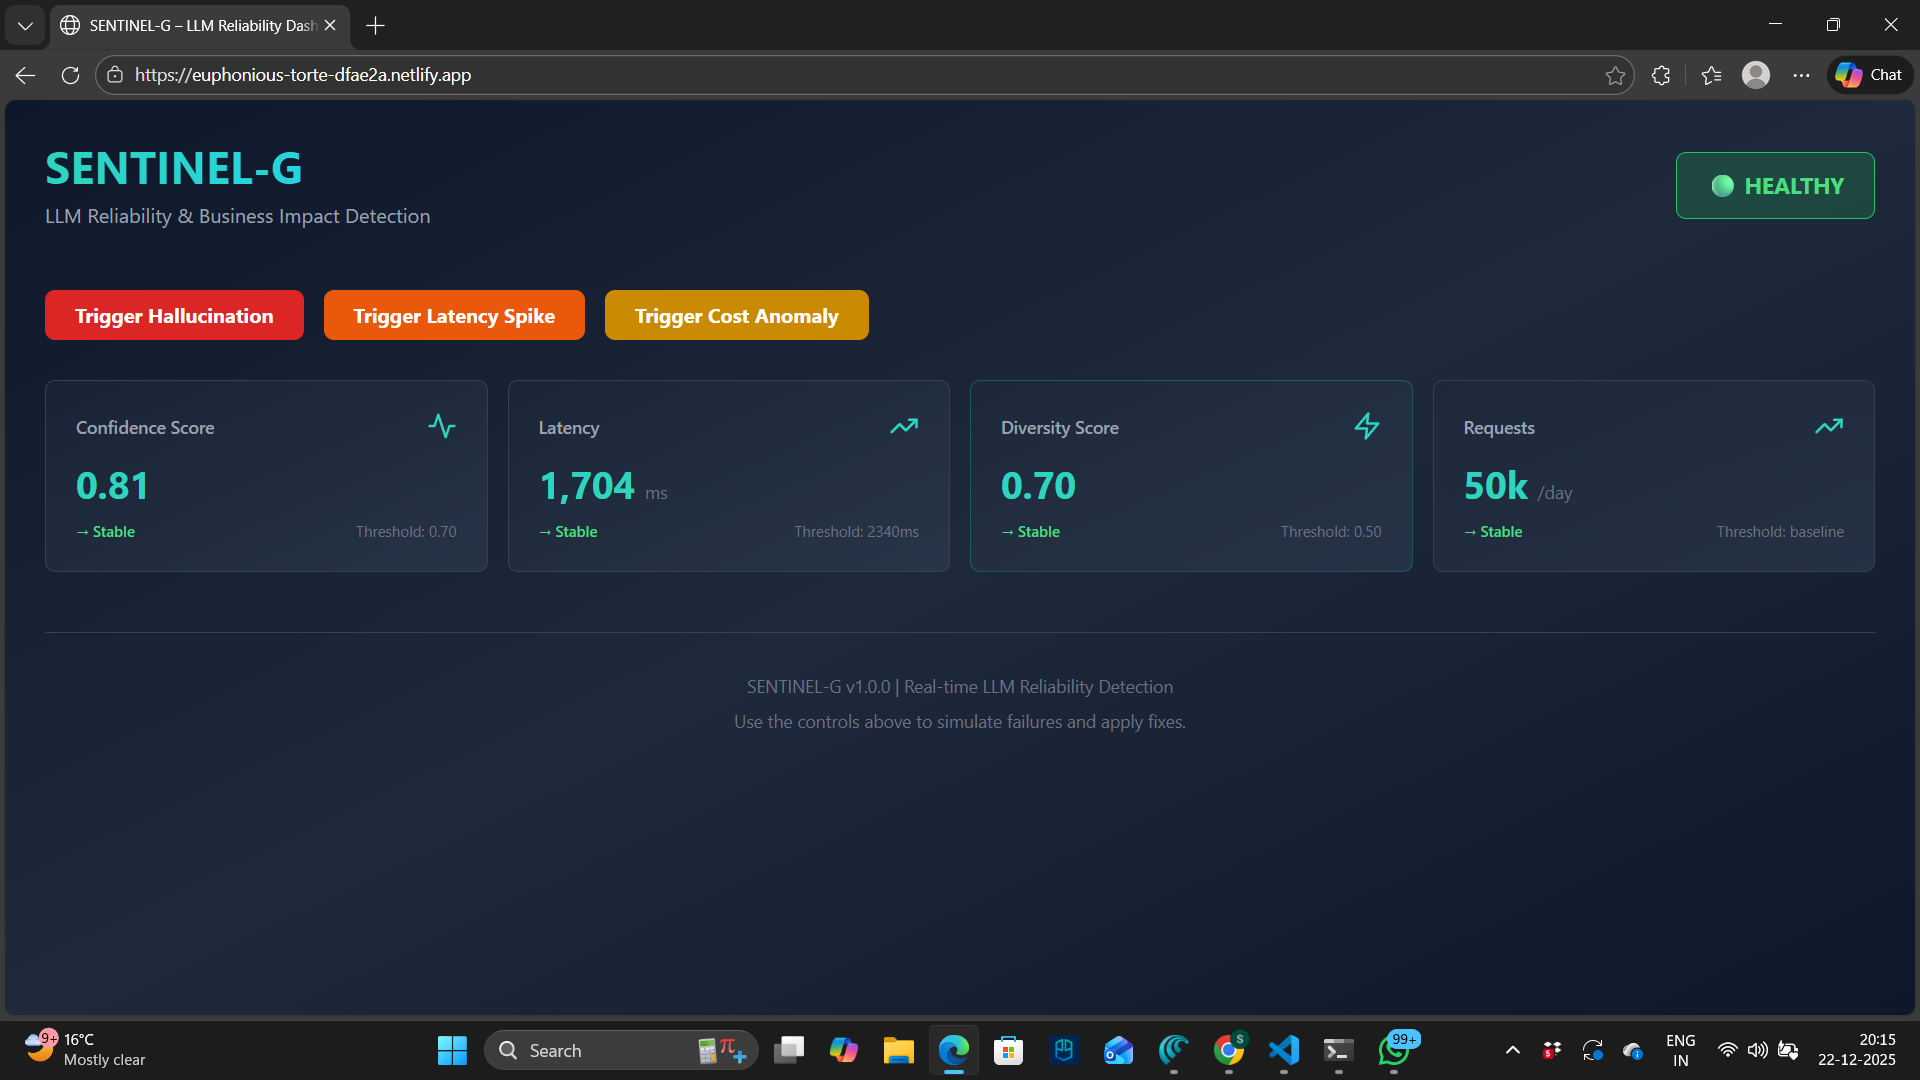Click the Diversity Score lightning bolt icon
This screenshot has height=1080, width=1920.
(x=1366, y=427)
